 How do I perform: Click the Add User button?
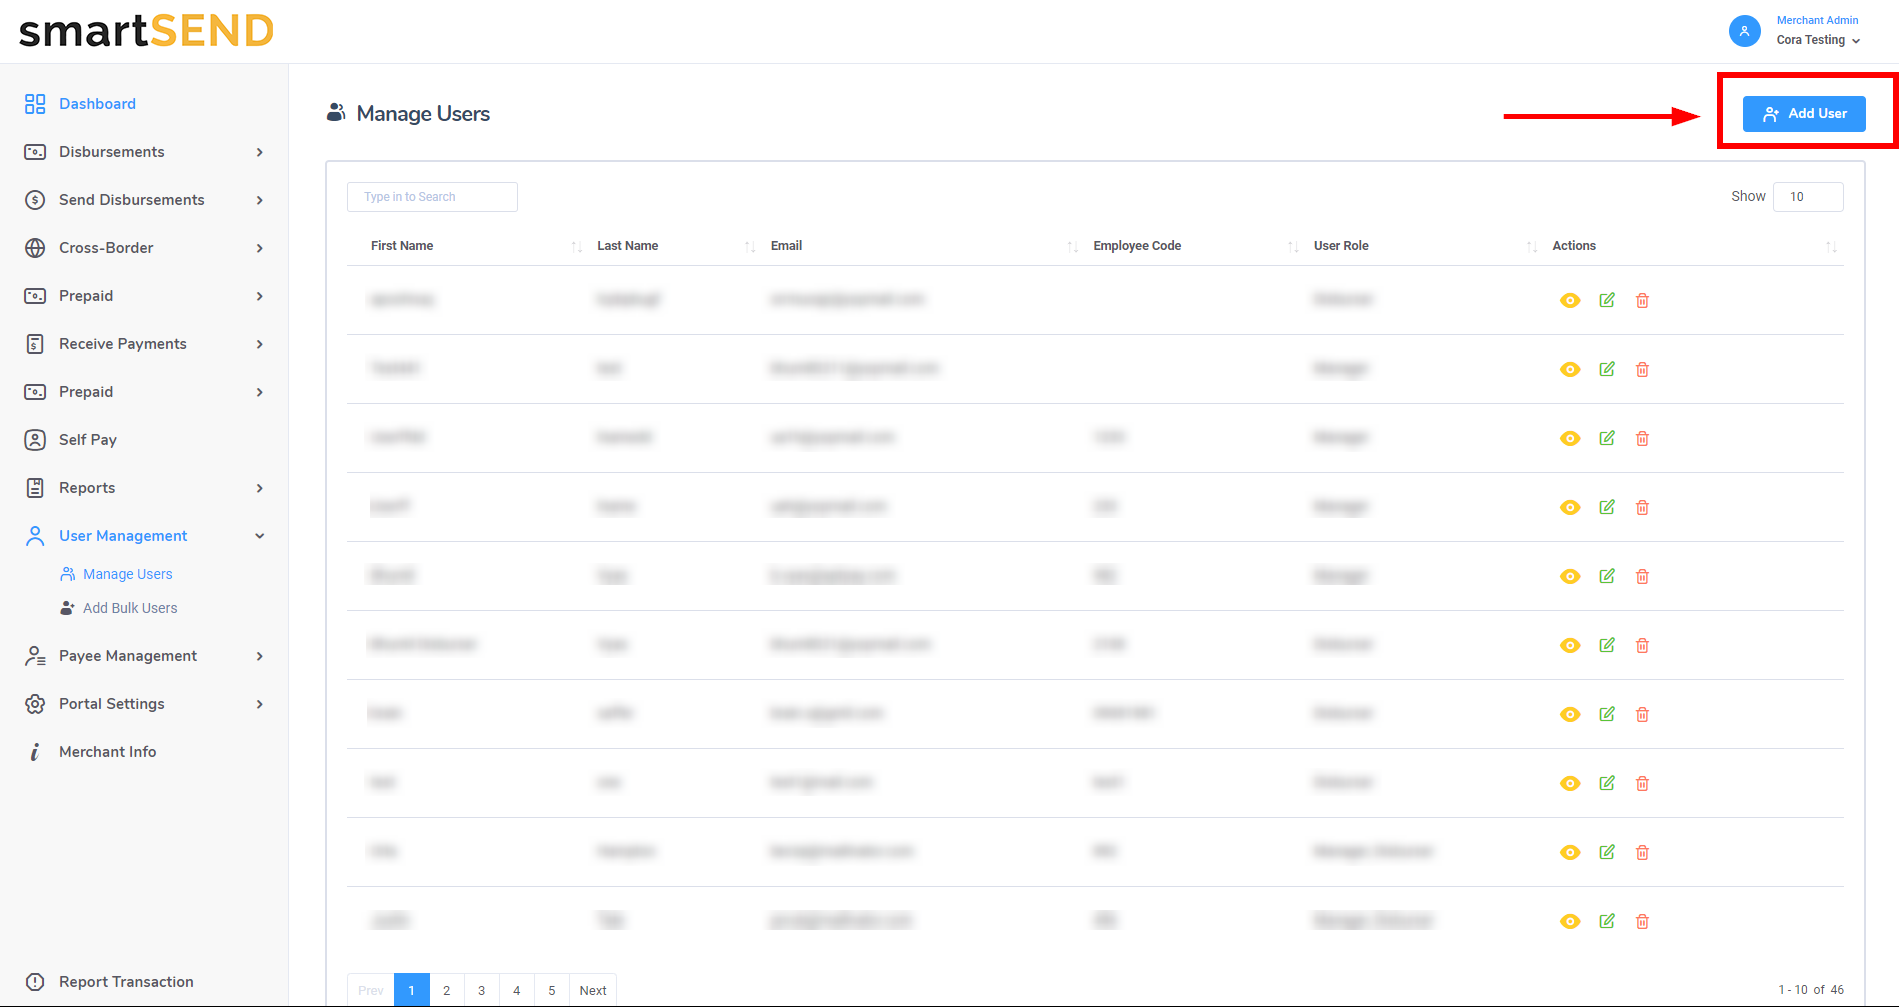pyautogui.click(x=1803, y=114)
